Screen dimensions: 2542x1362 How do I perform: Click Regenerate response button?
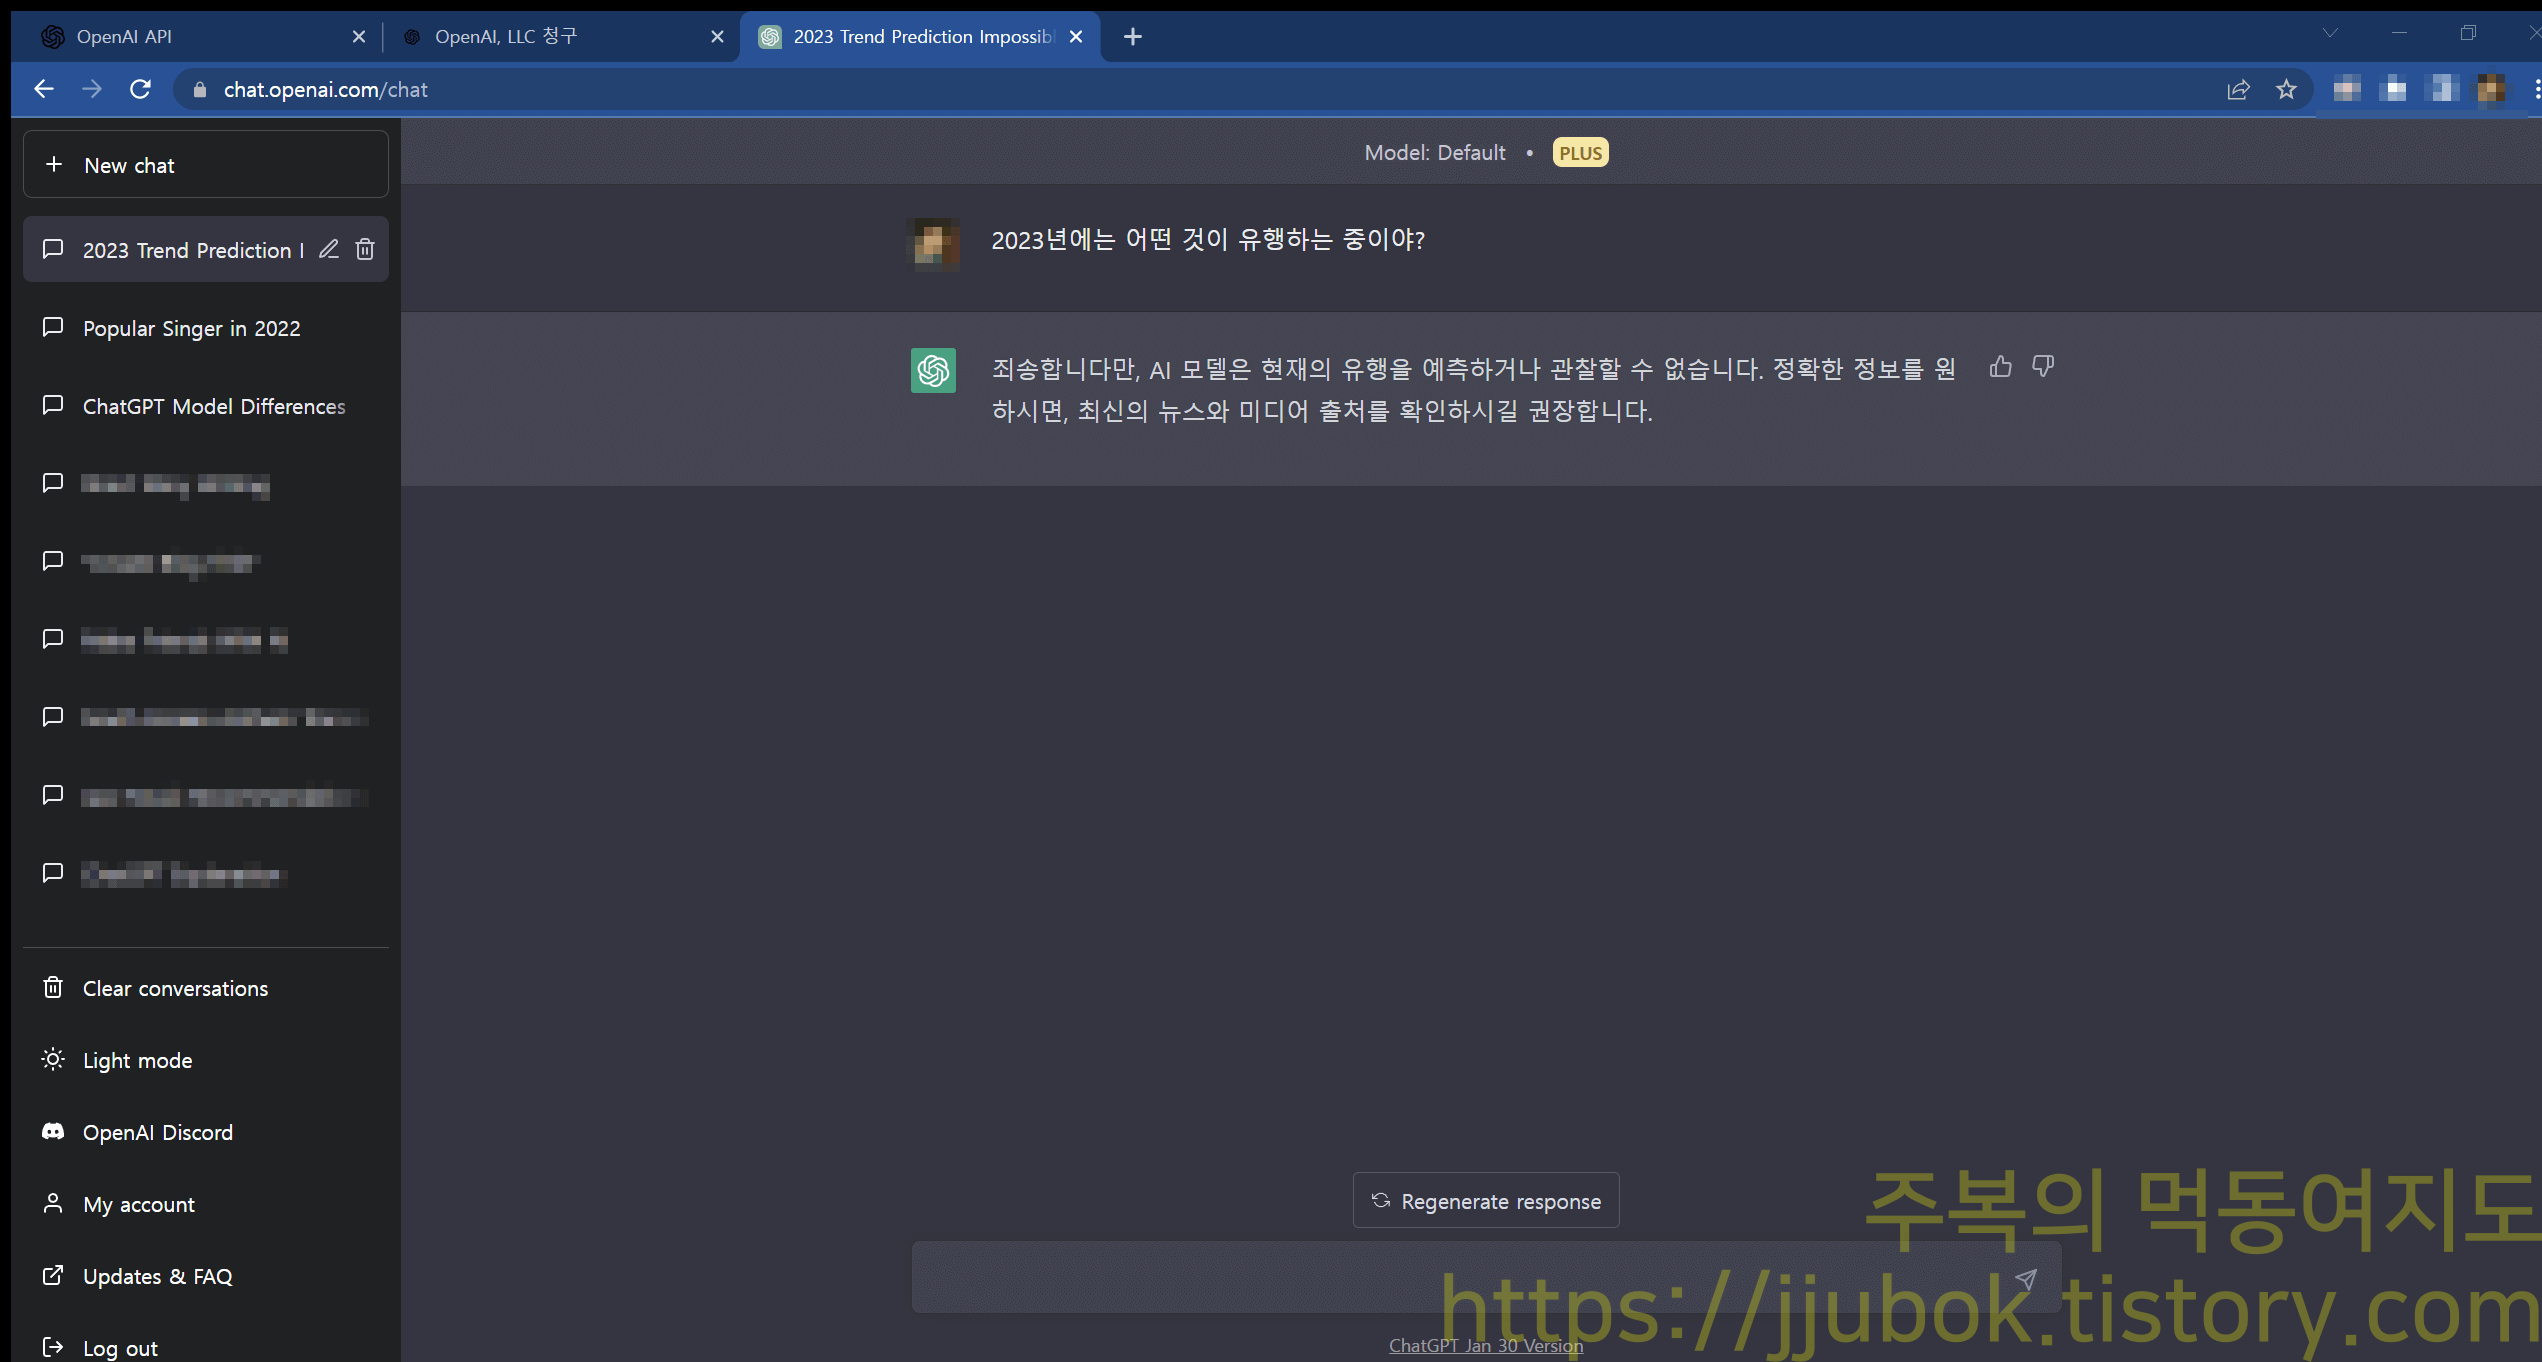(x=1486, y=1200)
